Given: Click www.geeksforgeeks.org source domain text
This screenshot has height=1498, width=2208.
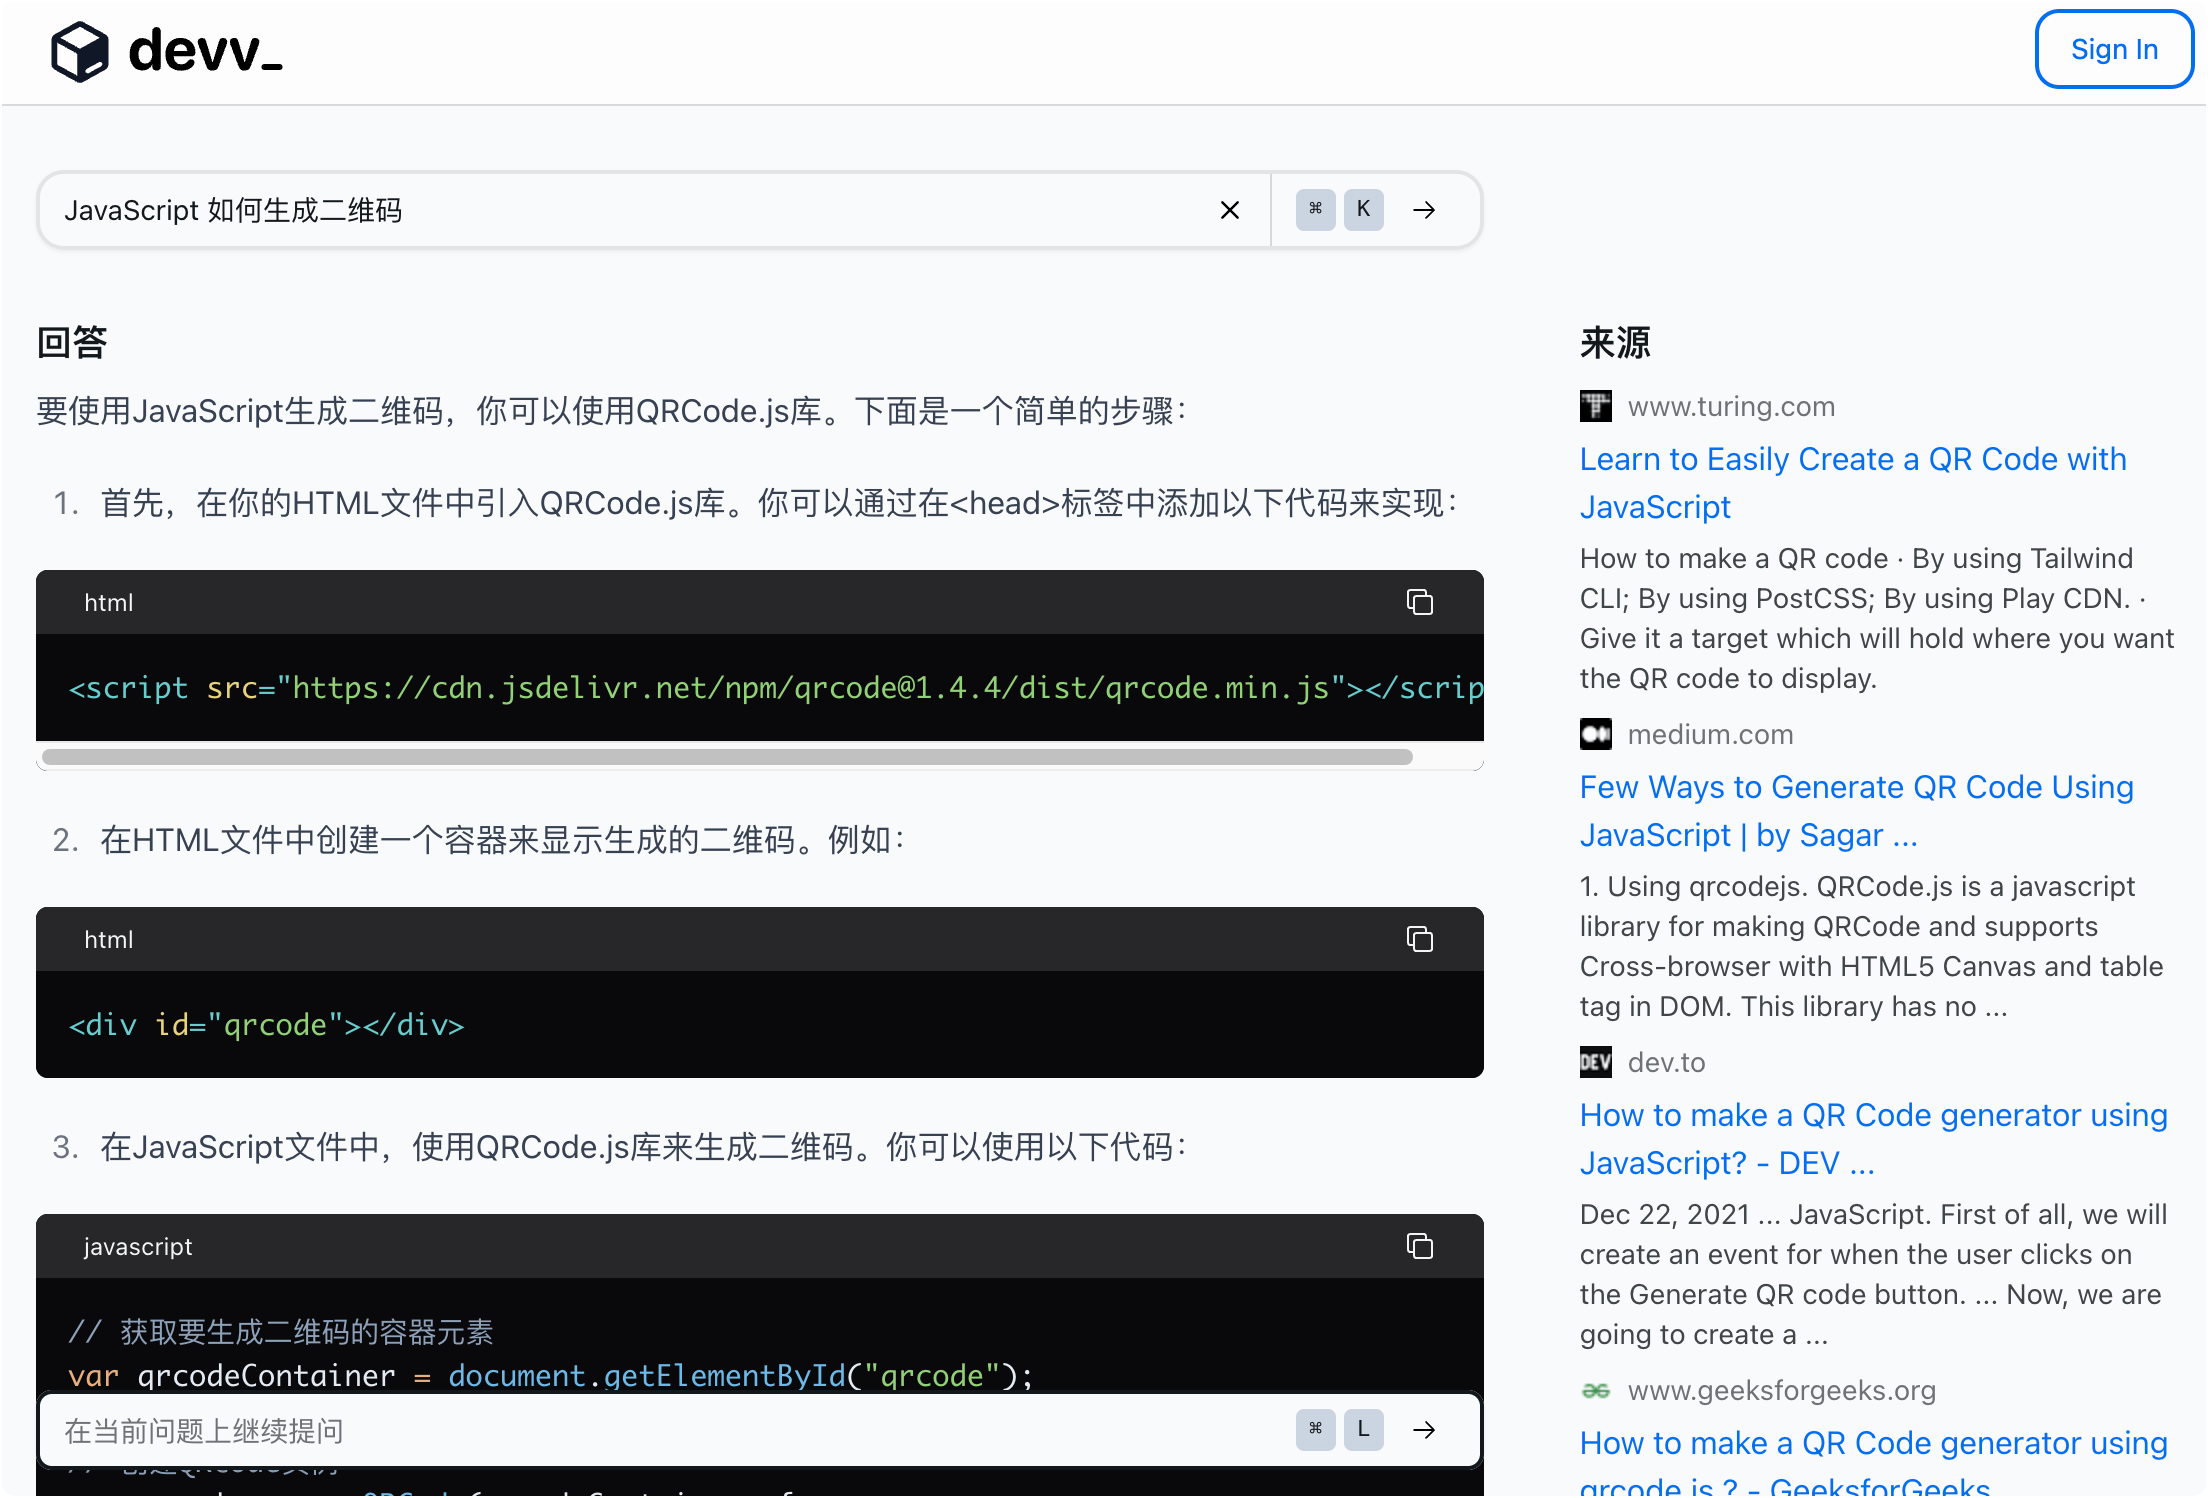Looking at the screenshot, I should (x=1781, y=1390).
